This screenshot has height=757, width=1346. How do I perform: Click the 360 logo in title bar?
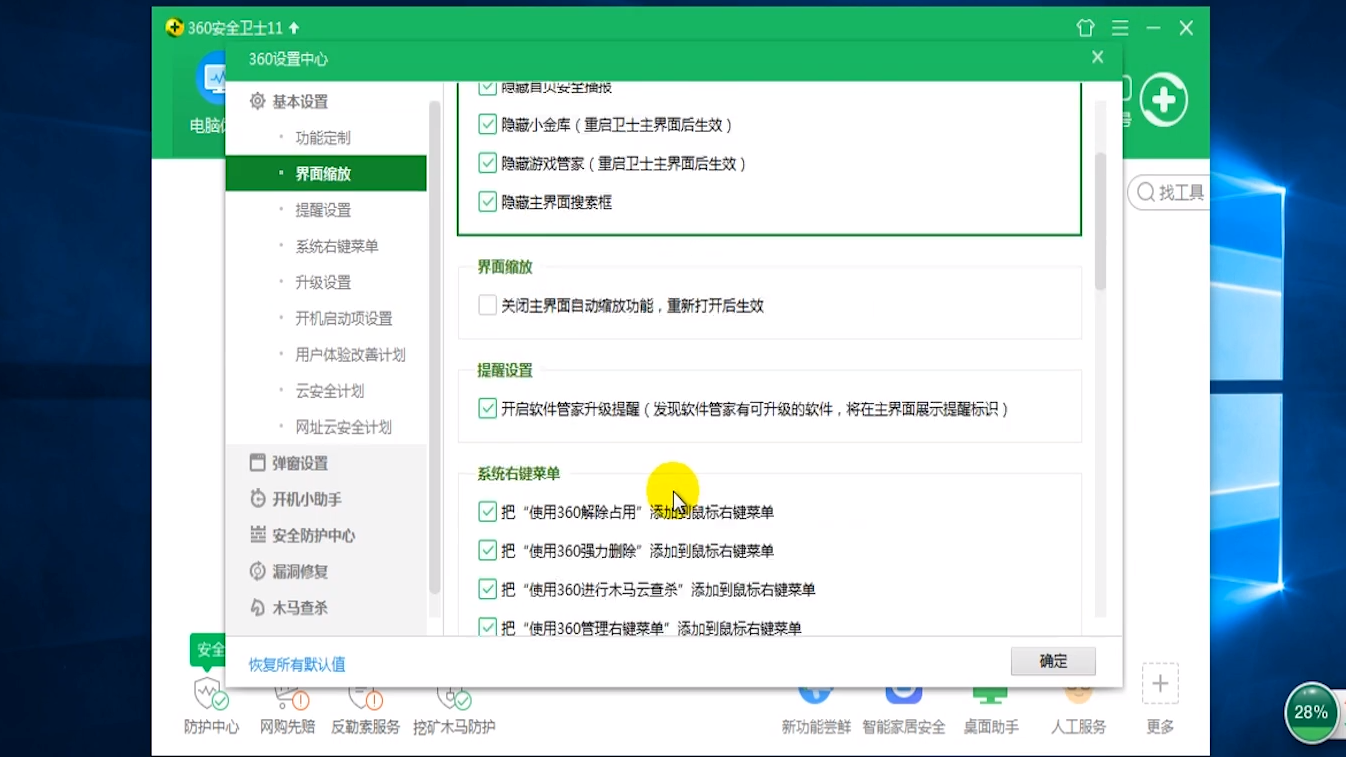click(175, 28)
